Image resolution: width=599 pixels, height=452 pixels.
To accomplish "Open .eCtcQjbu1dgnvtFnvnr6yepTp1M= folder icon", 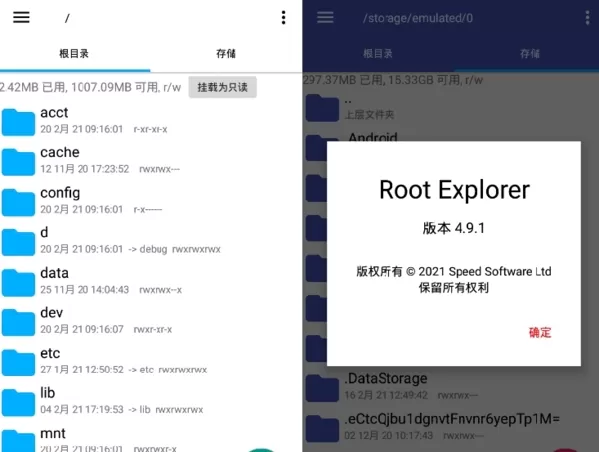I will coord(322,428).
